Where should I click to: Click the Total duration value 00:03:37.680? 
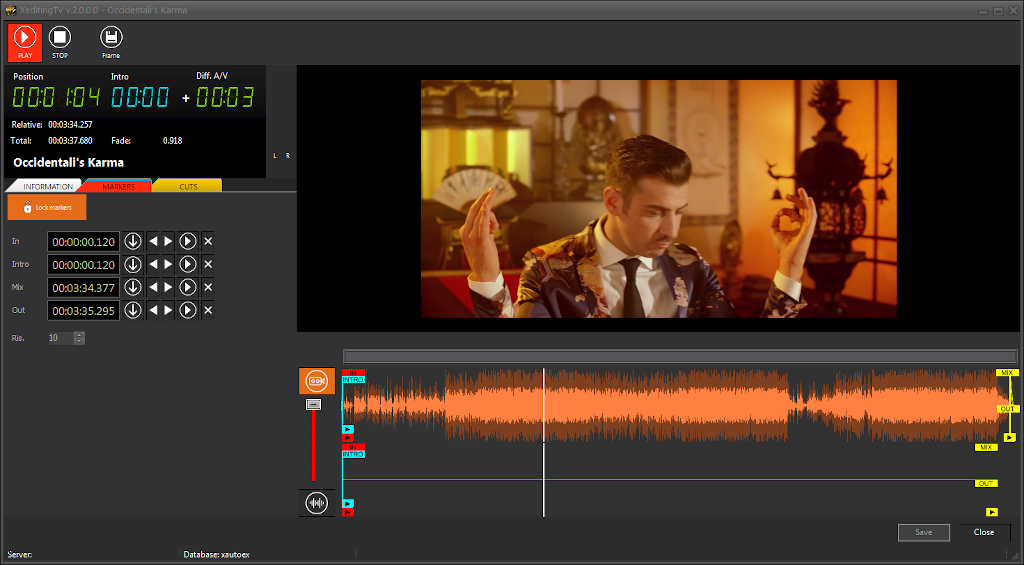point(71,140)
